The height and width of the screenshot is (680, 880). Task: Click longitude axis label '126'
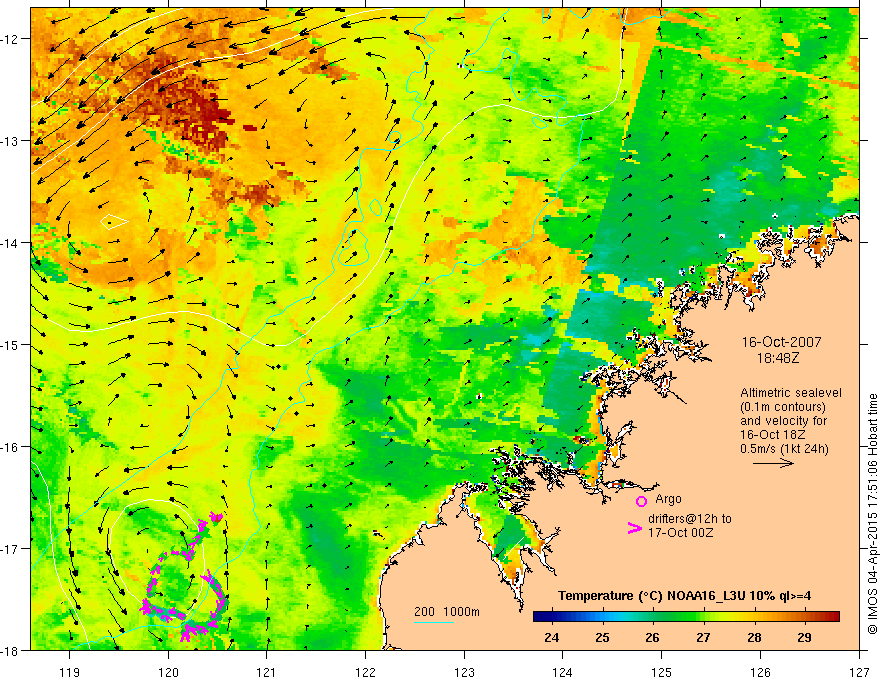760,672
